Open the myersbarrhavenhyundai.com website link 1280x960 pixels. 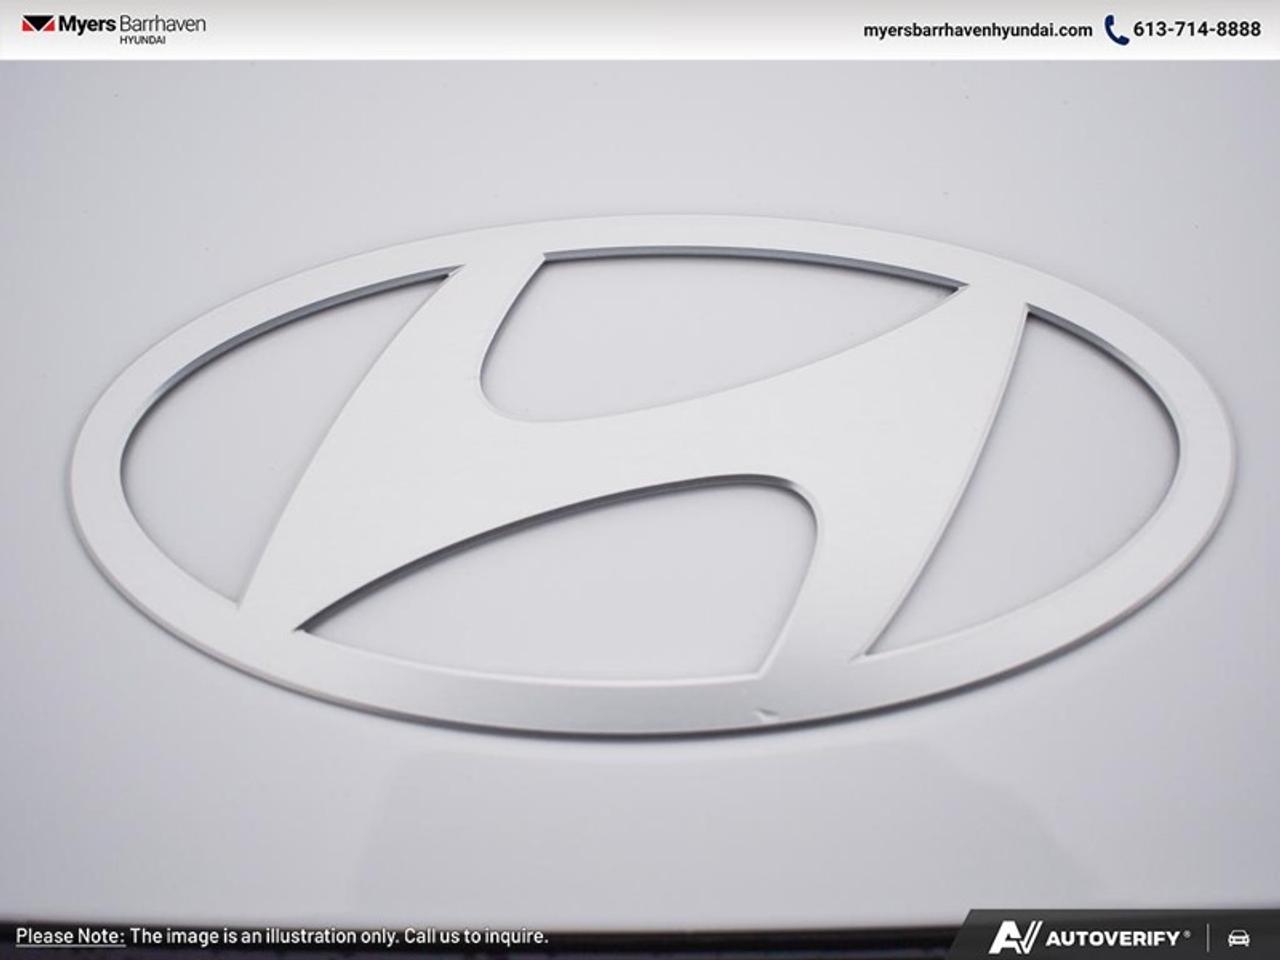click(x=977, y=30)
